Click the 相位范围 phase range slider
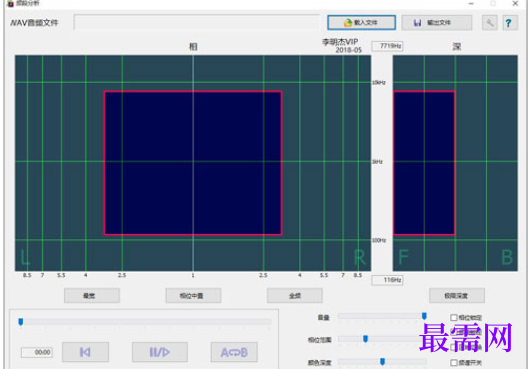 [x=382, y=339]
